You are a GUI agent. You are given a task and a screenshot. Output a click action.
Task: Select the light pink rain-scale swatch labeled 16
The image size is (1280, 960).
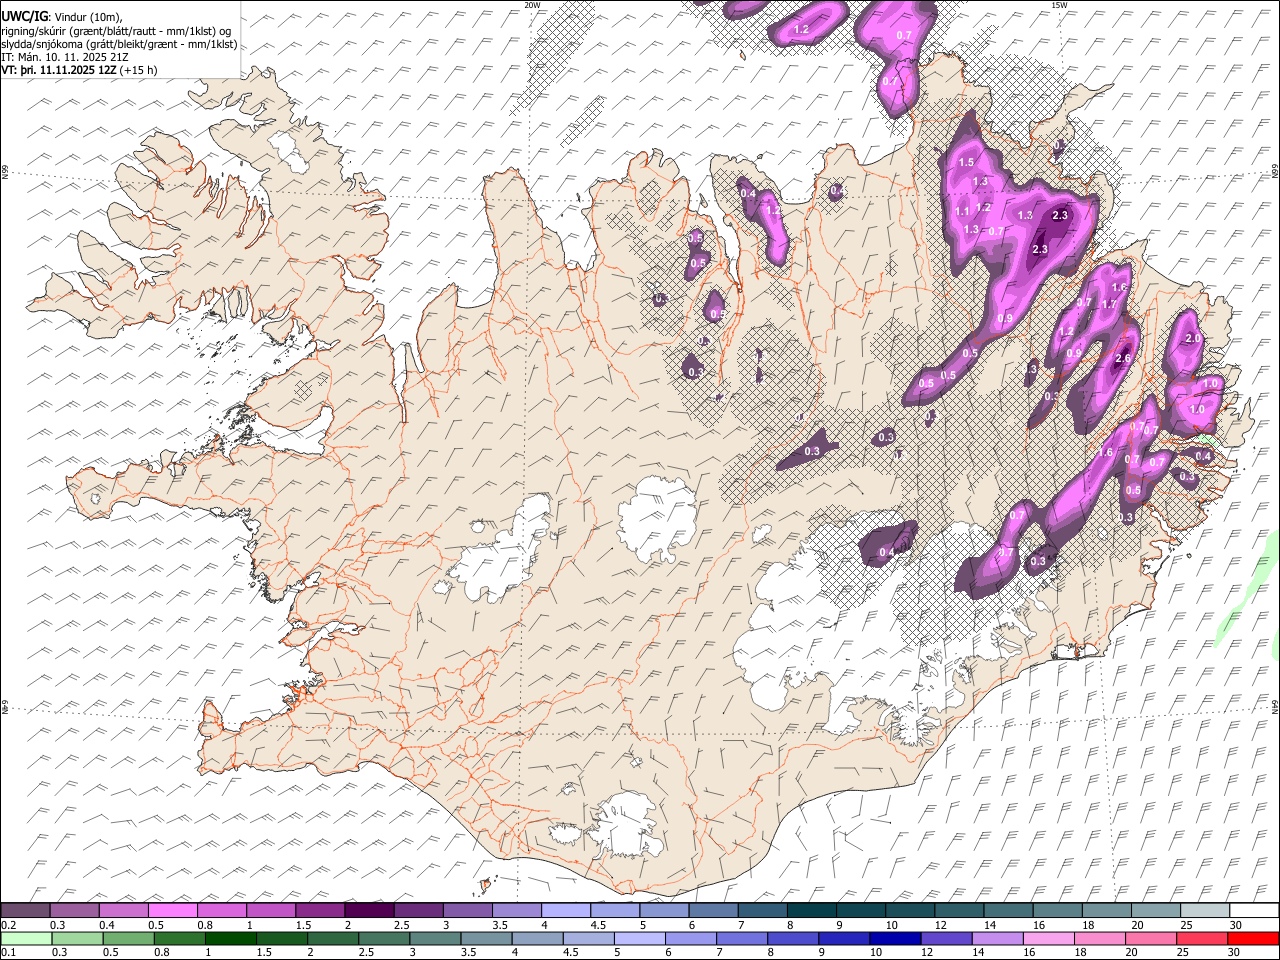pyautogui.click(x=1049, y=938)
